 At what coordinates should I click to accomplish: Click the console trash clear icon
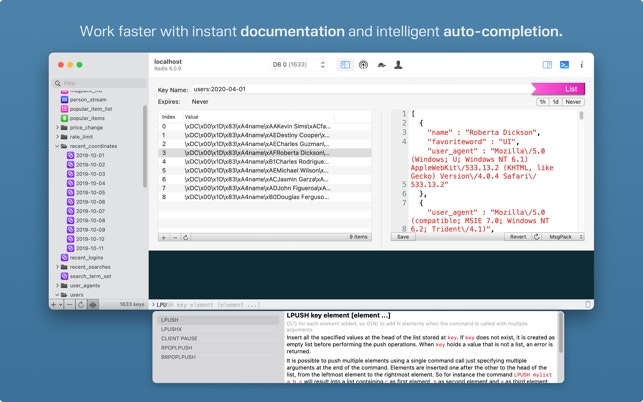pos(588,304)
